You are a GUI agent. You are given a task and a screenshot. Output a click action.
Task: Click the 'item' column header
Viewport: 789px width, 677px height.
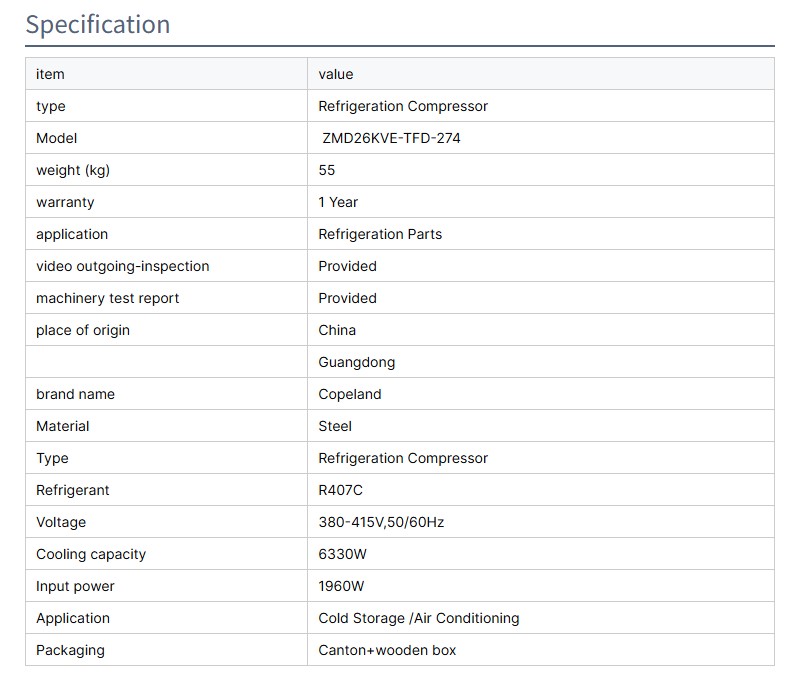[50, 74]
